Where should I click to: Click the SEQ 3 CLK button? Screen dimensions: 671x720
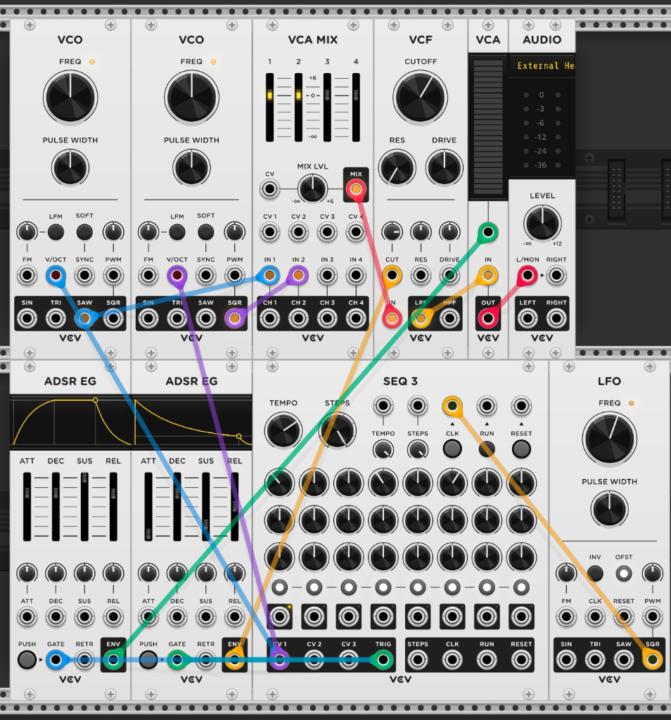coord(452,449)
